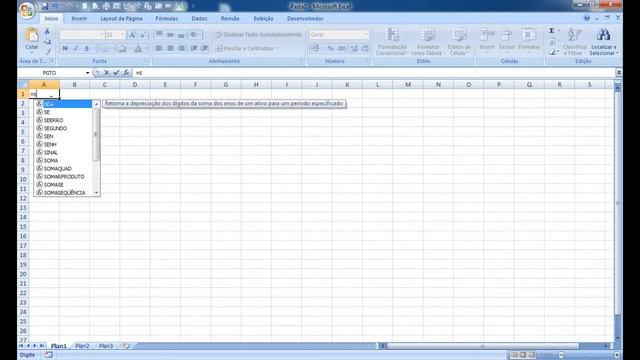Viewport: 640px width, 360px height.
Task: Click the thousands separator 000 button
Action: 342,49
